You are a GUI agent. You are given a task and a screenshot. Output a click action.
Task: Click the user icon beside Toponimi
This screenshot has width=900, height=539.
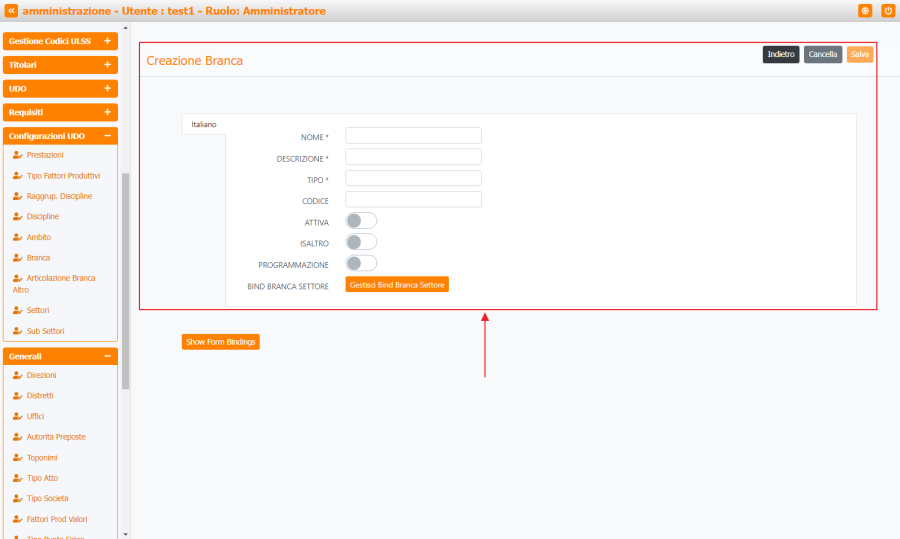[x=17, y=457]
